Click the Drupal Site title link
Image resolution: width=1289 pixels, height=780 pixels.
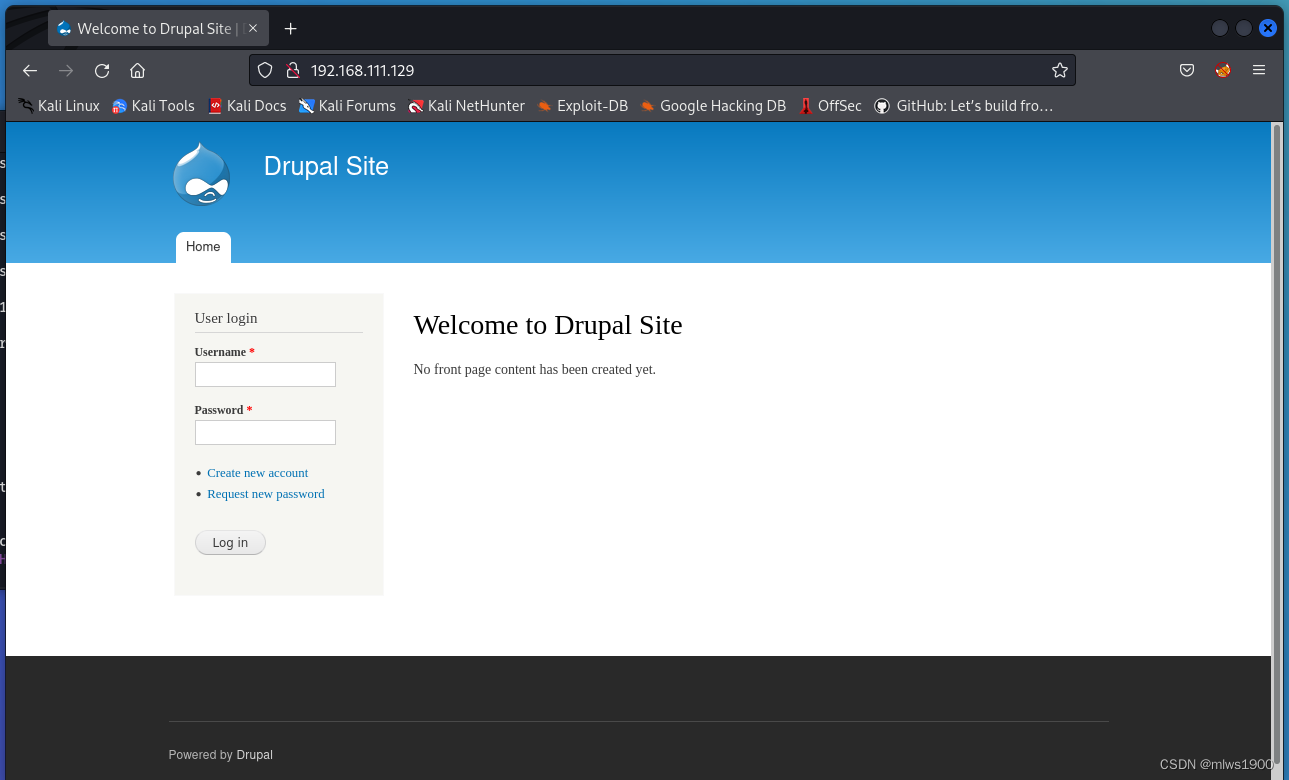(x=326, y=166)
